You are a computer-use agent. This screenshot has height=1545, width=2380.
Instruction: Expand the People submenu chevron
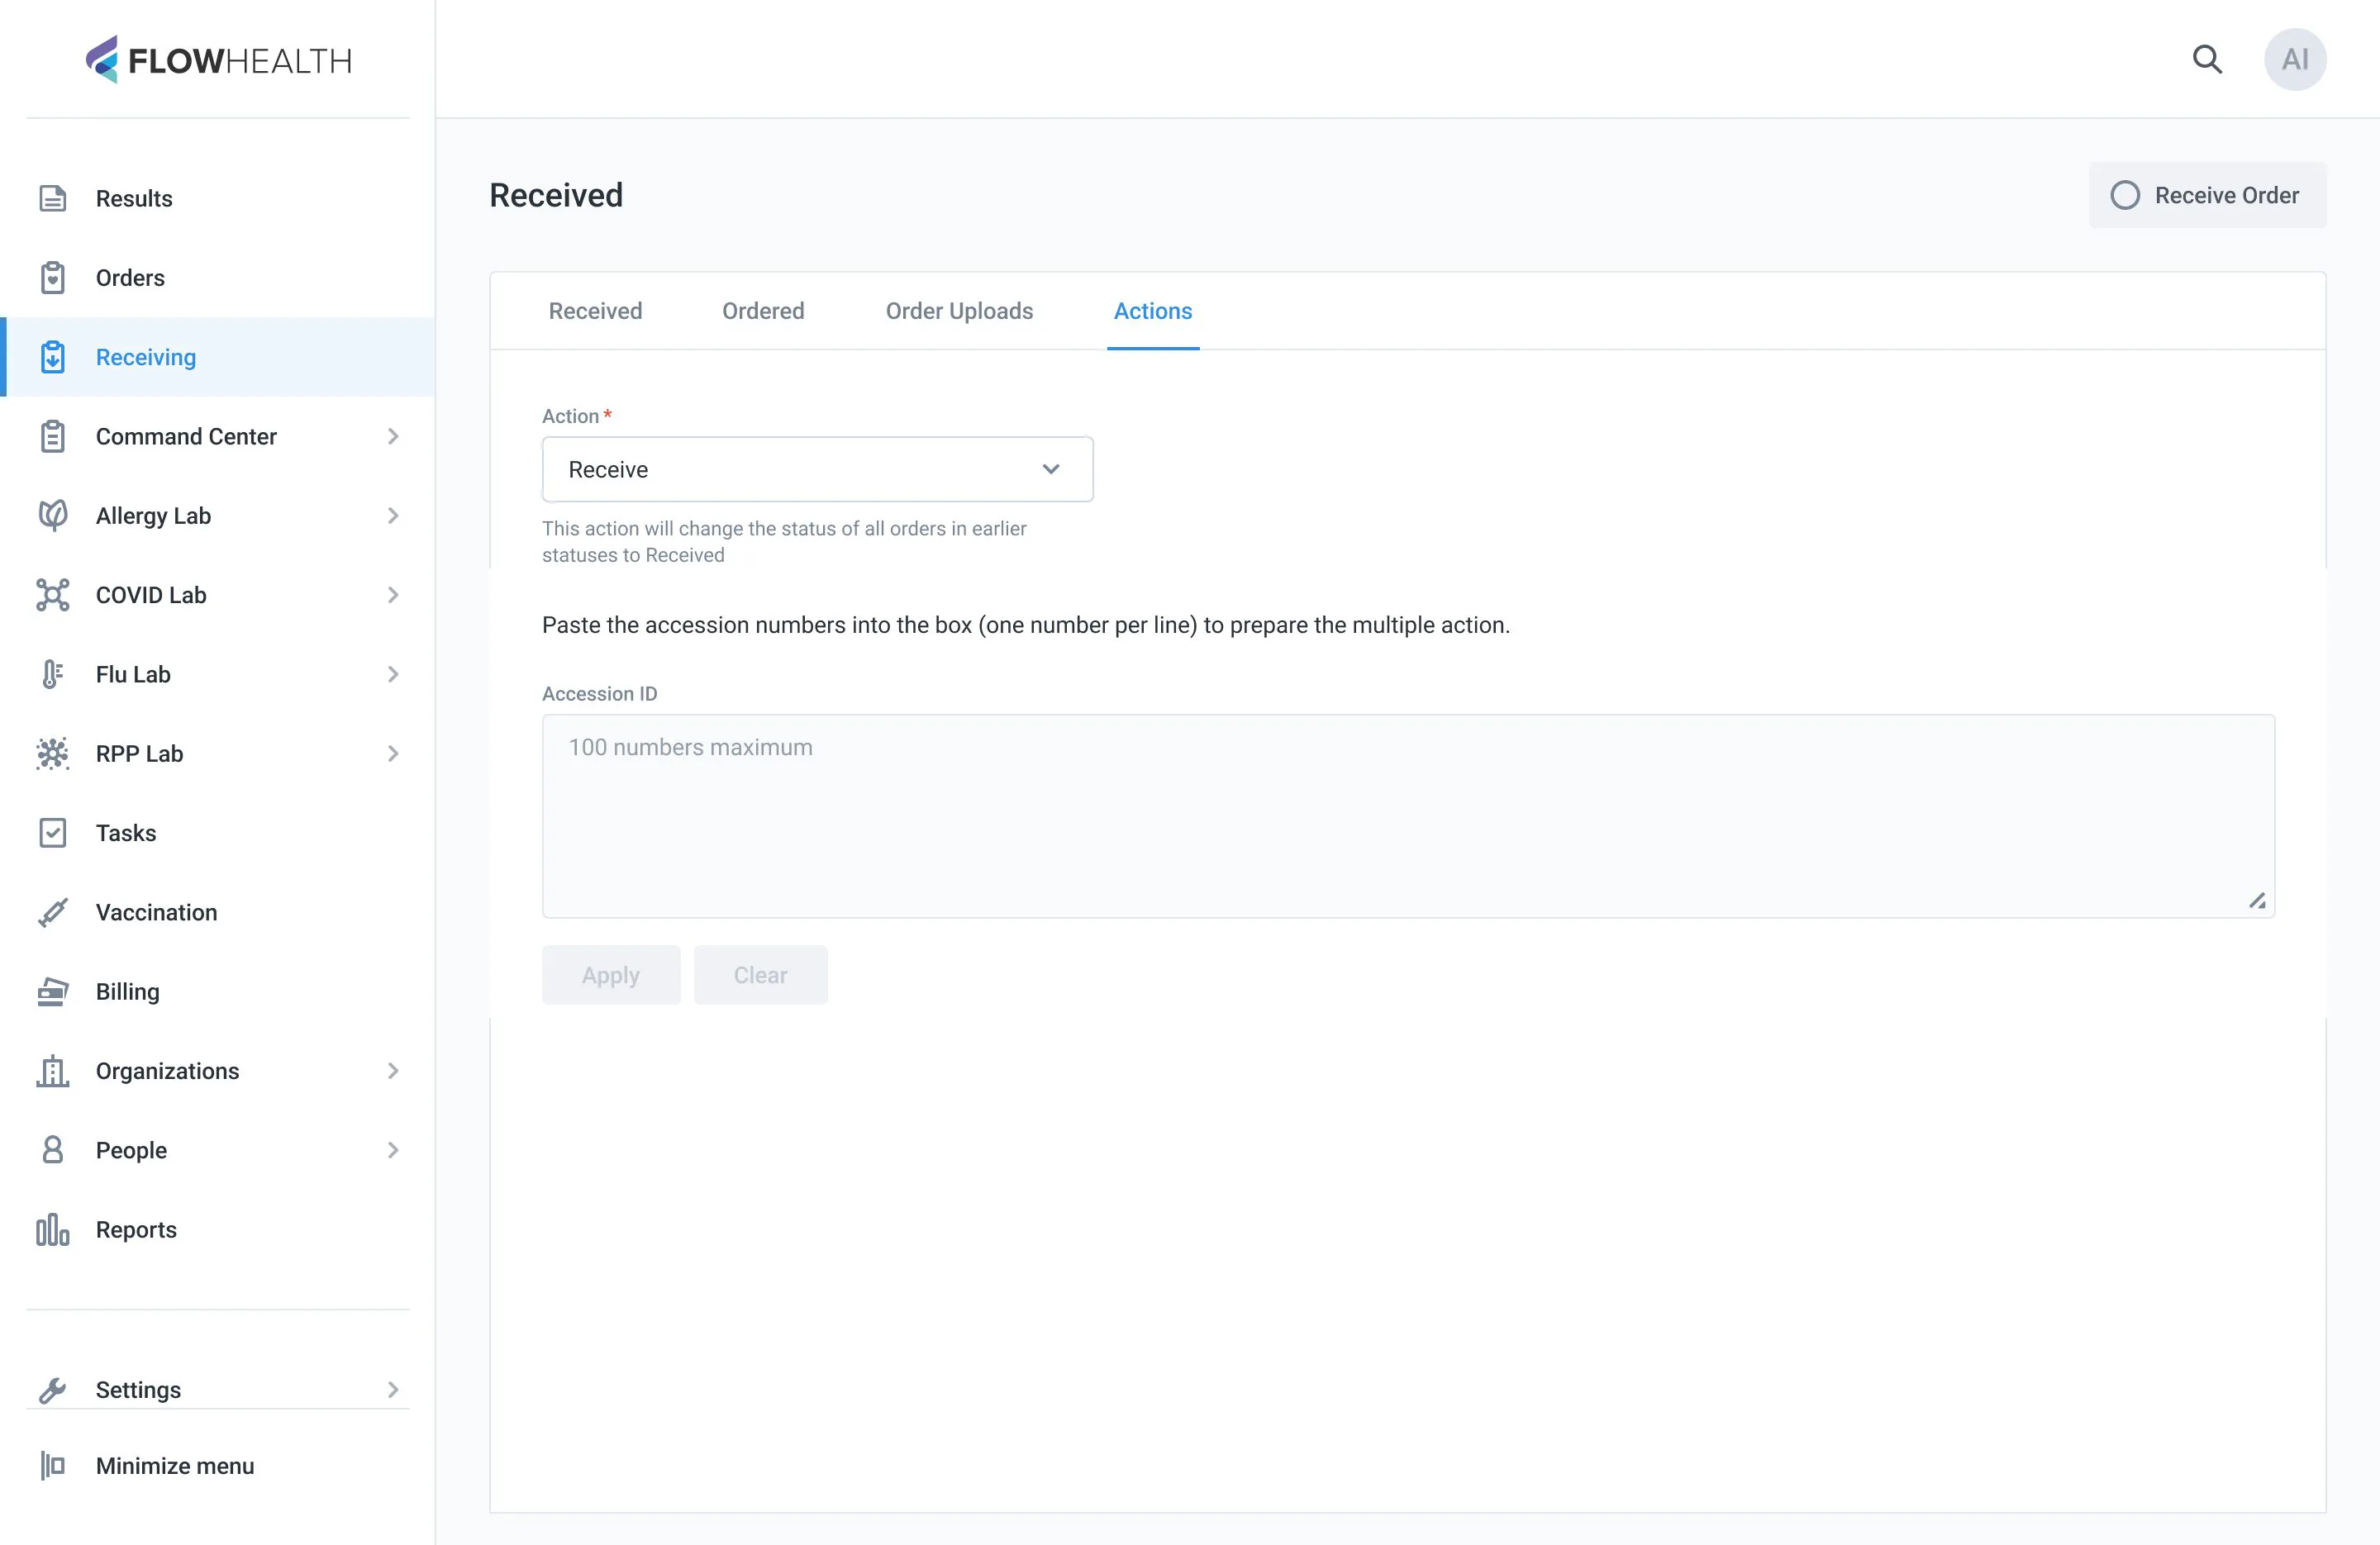pyautogui.click(x=393, y=1150)
